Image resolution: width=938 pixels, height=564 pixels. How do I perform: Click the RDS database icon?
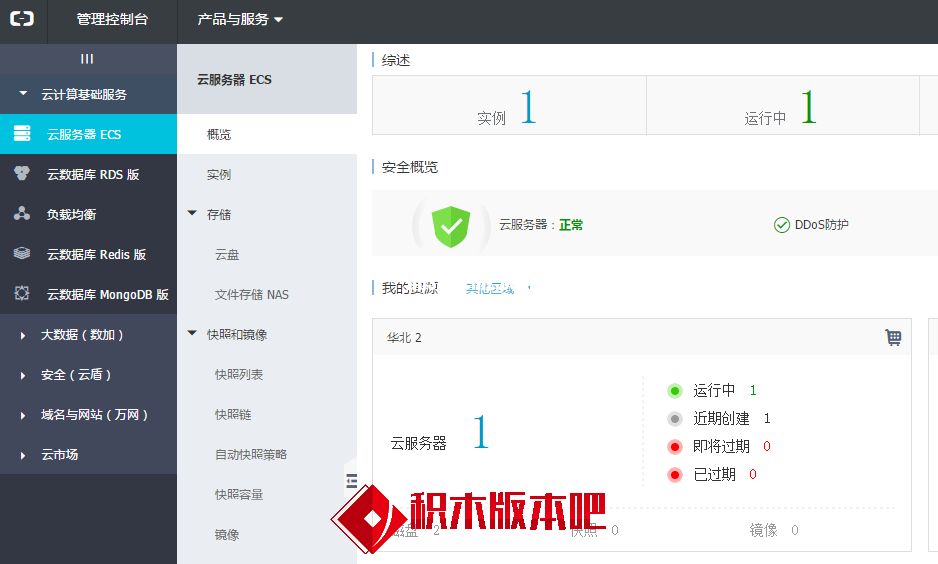(x=22, y=173)
